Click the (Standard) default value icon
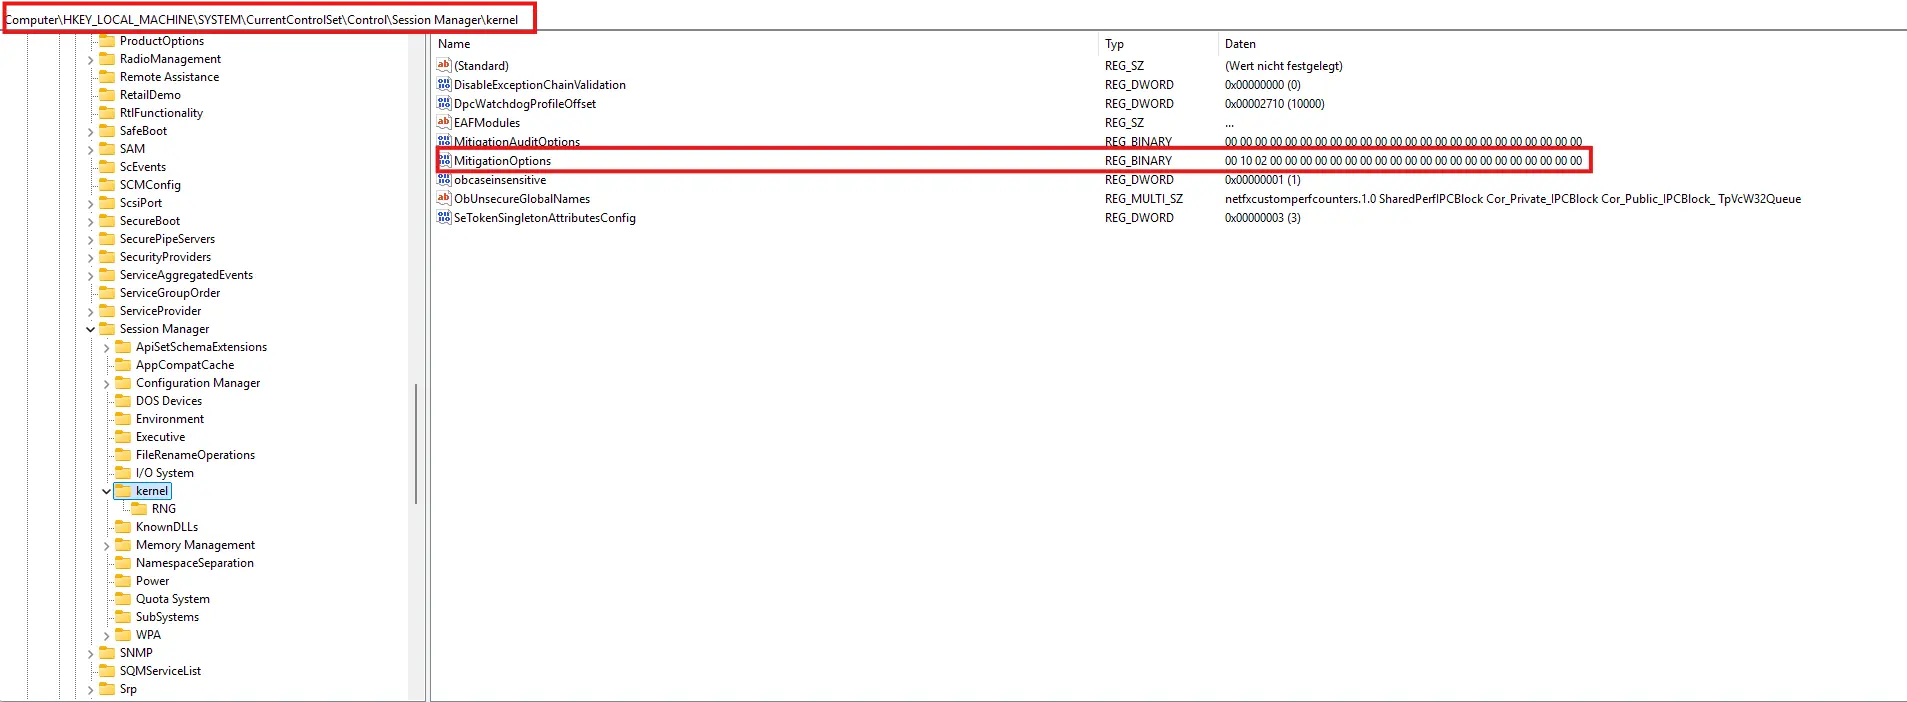 [x=444, y=65]
